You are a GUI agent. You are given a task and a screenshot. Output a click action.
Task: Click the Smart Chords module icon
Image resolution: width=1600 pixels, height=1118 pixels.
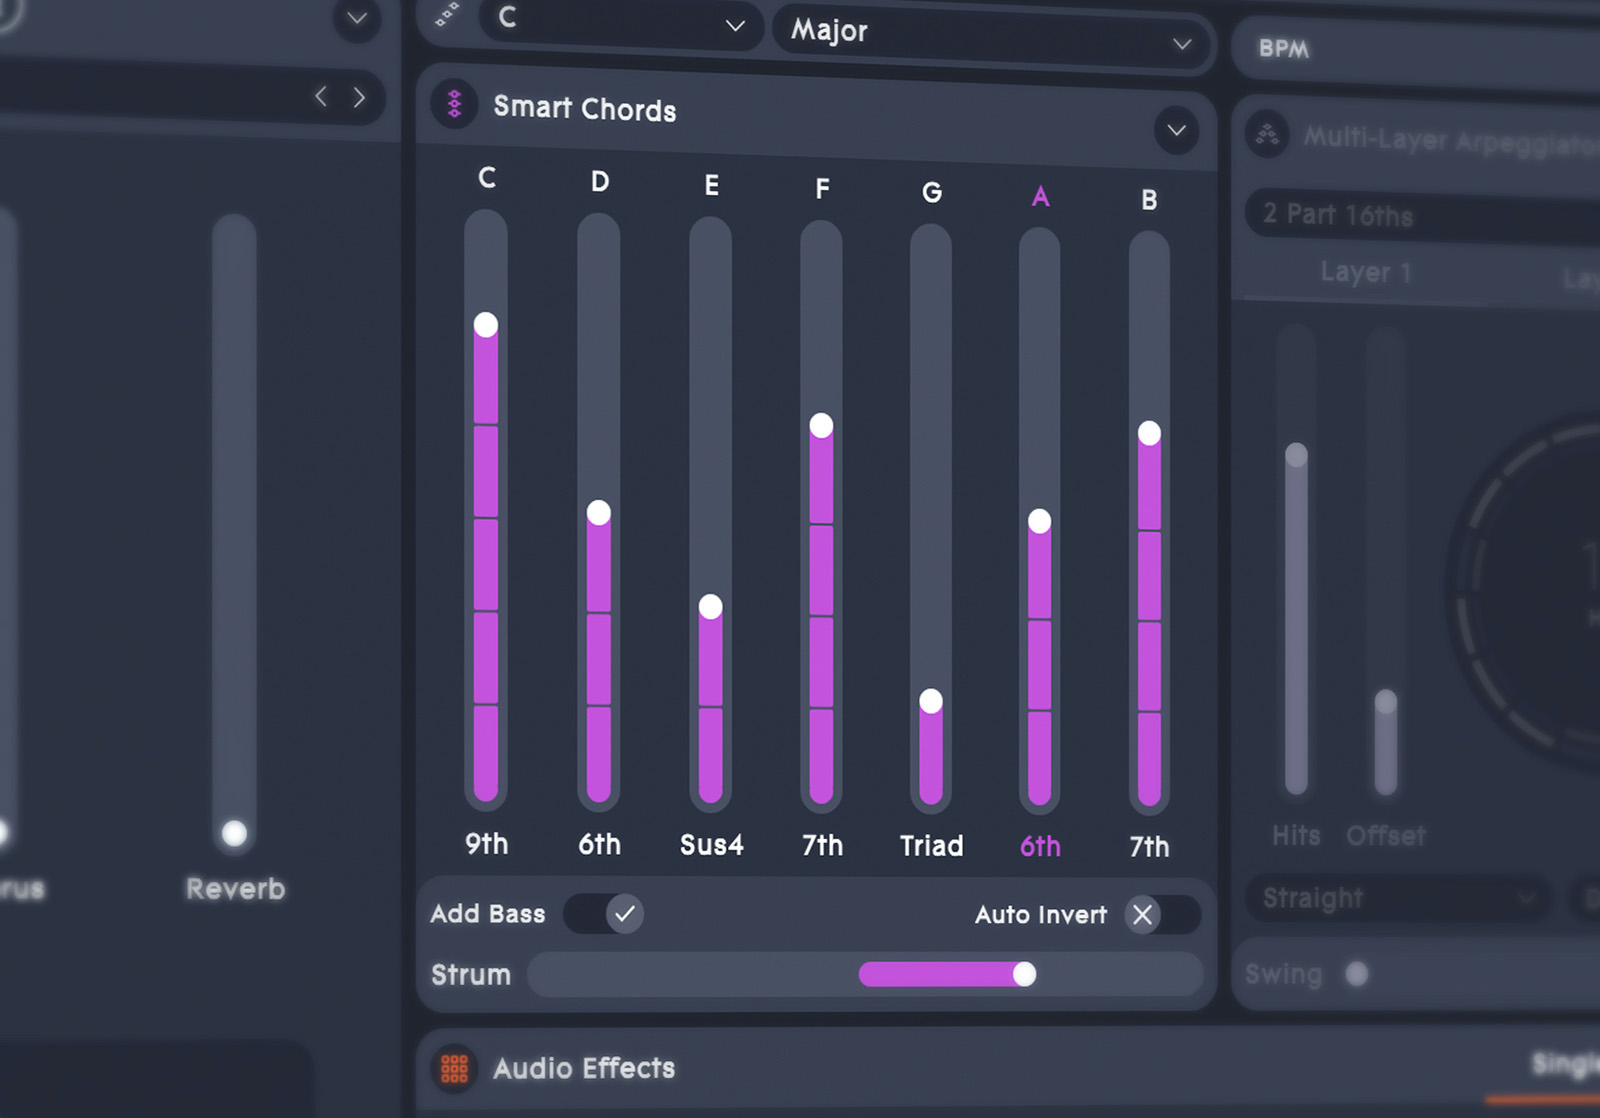pos(455,104)
